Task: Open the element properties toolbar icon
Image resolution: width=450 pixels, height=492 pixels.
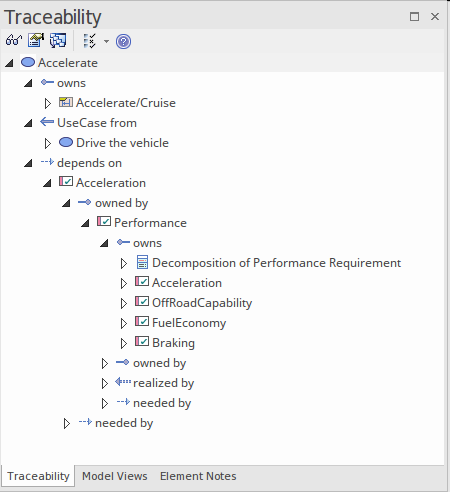Action: [x=36, y=41]
